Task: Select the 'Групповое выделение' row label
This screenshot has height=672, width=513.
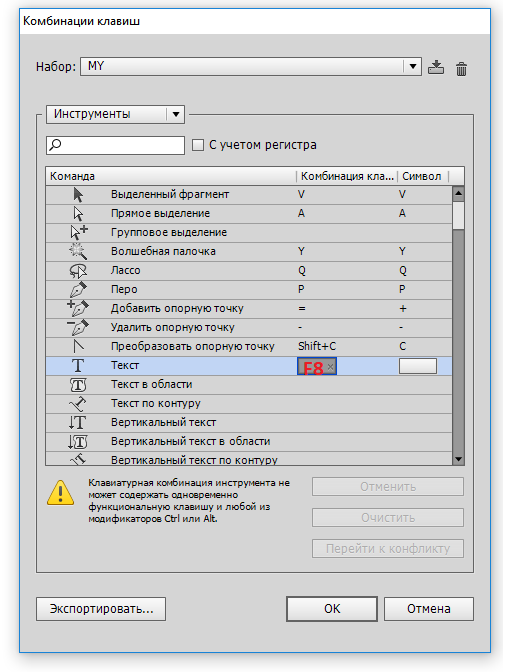Action: (x=169, y=232)
